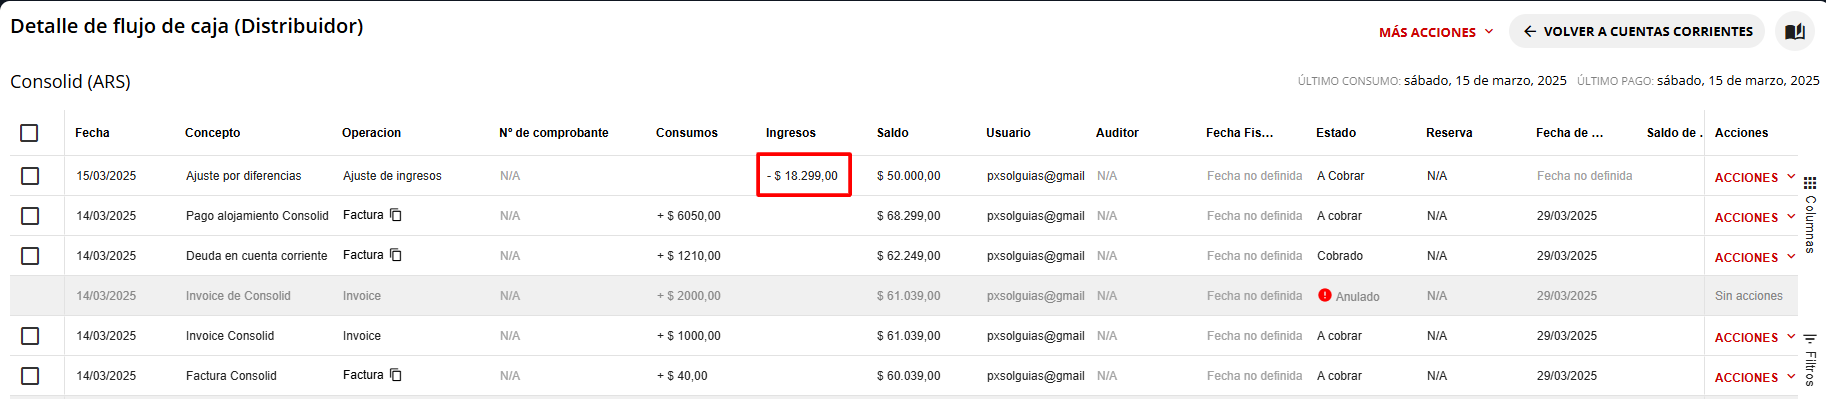Sort by the Fecha column header
This screenshot has height=399, width=1826.
pos(92,133)
